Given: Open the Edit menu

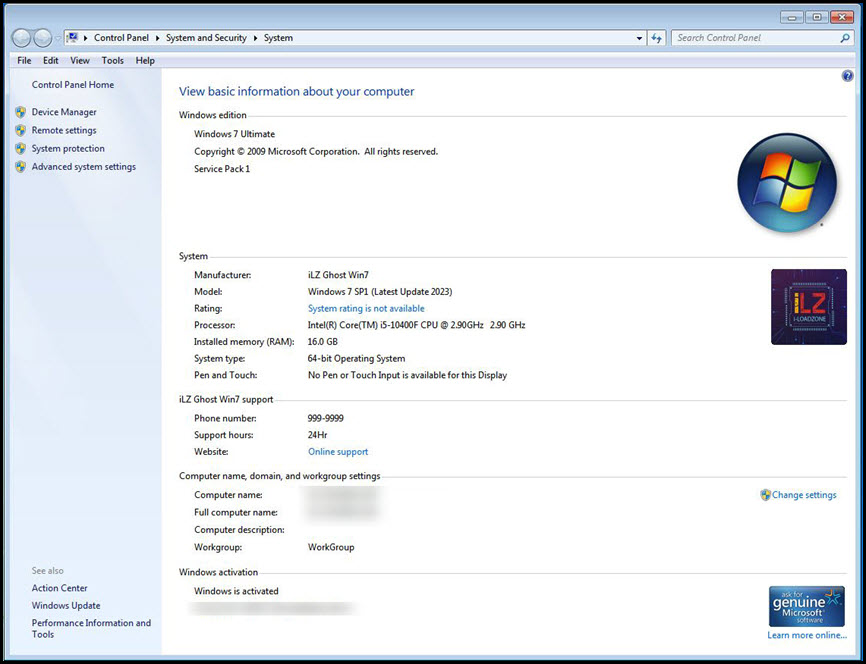Looking at the screenshot, I should (51, 61).
